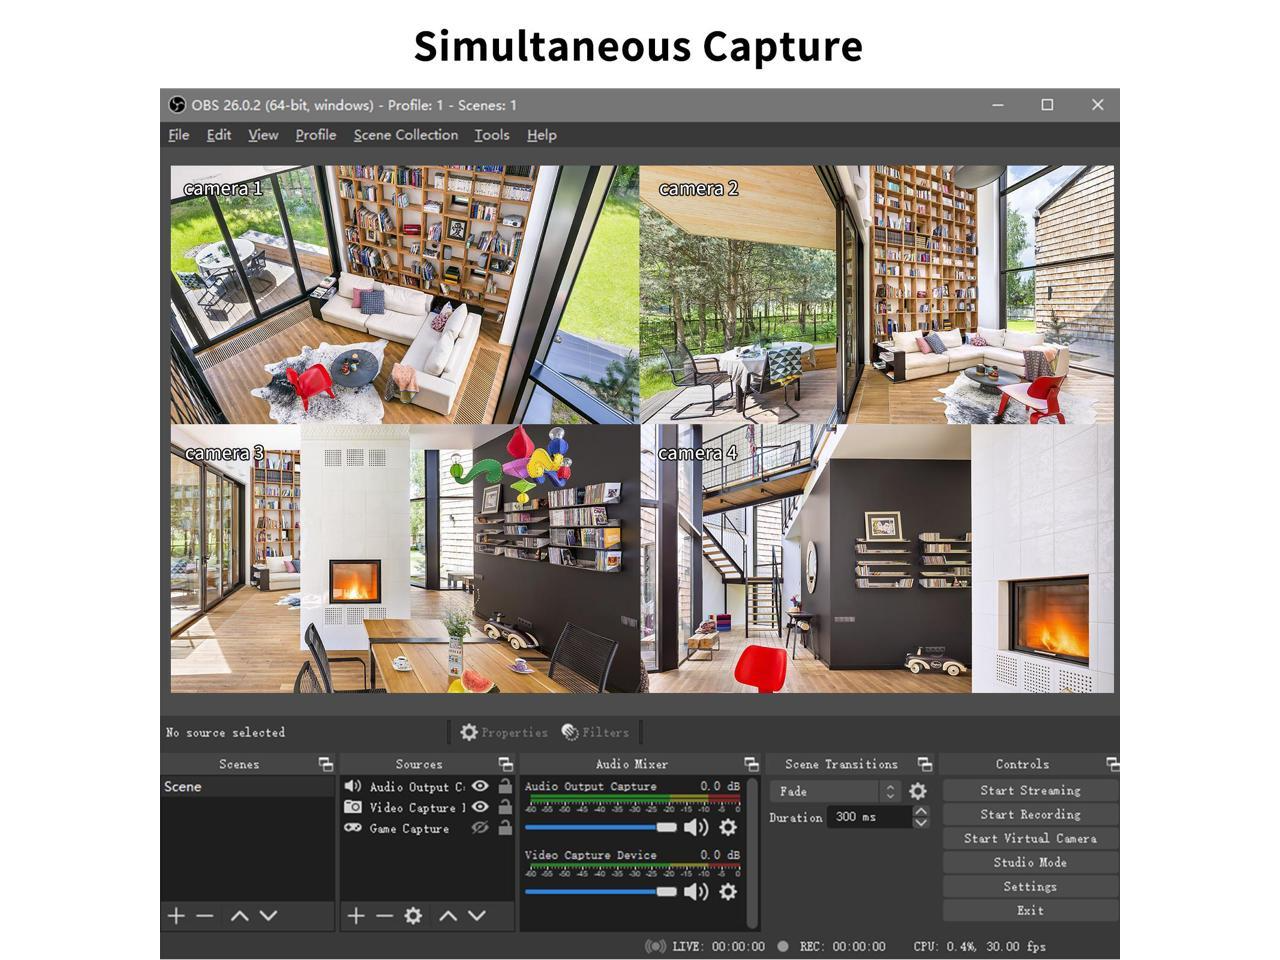This screenshot has width=1280, height=960.
Task: Click Start Virtual Camera button
Action: pyautogui.click(x=1030, y=839)
